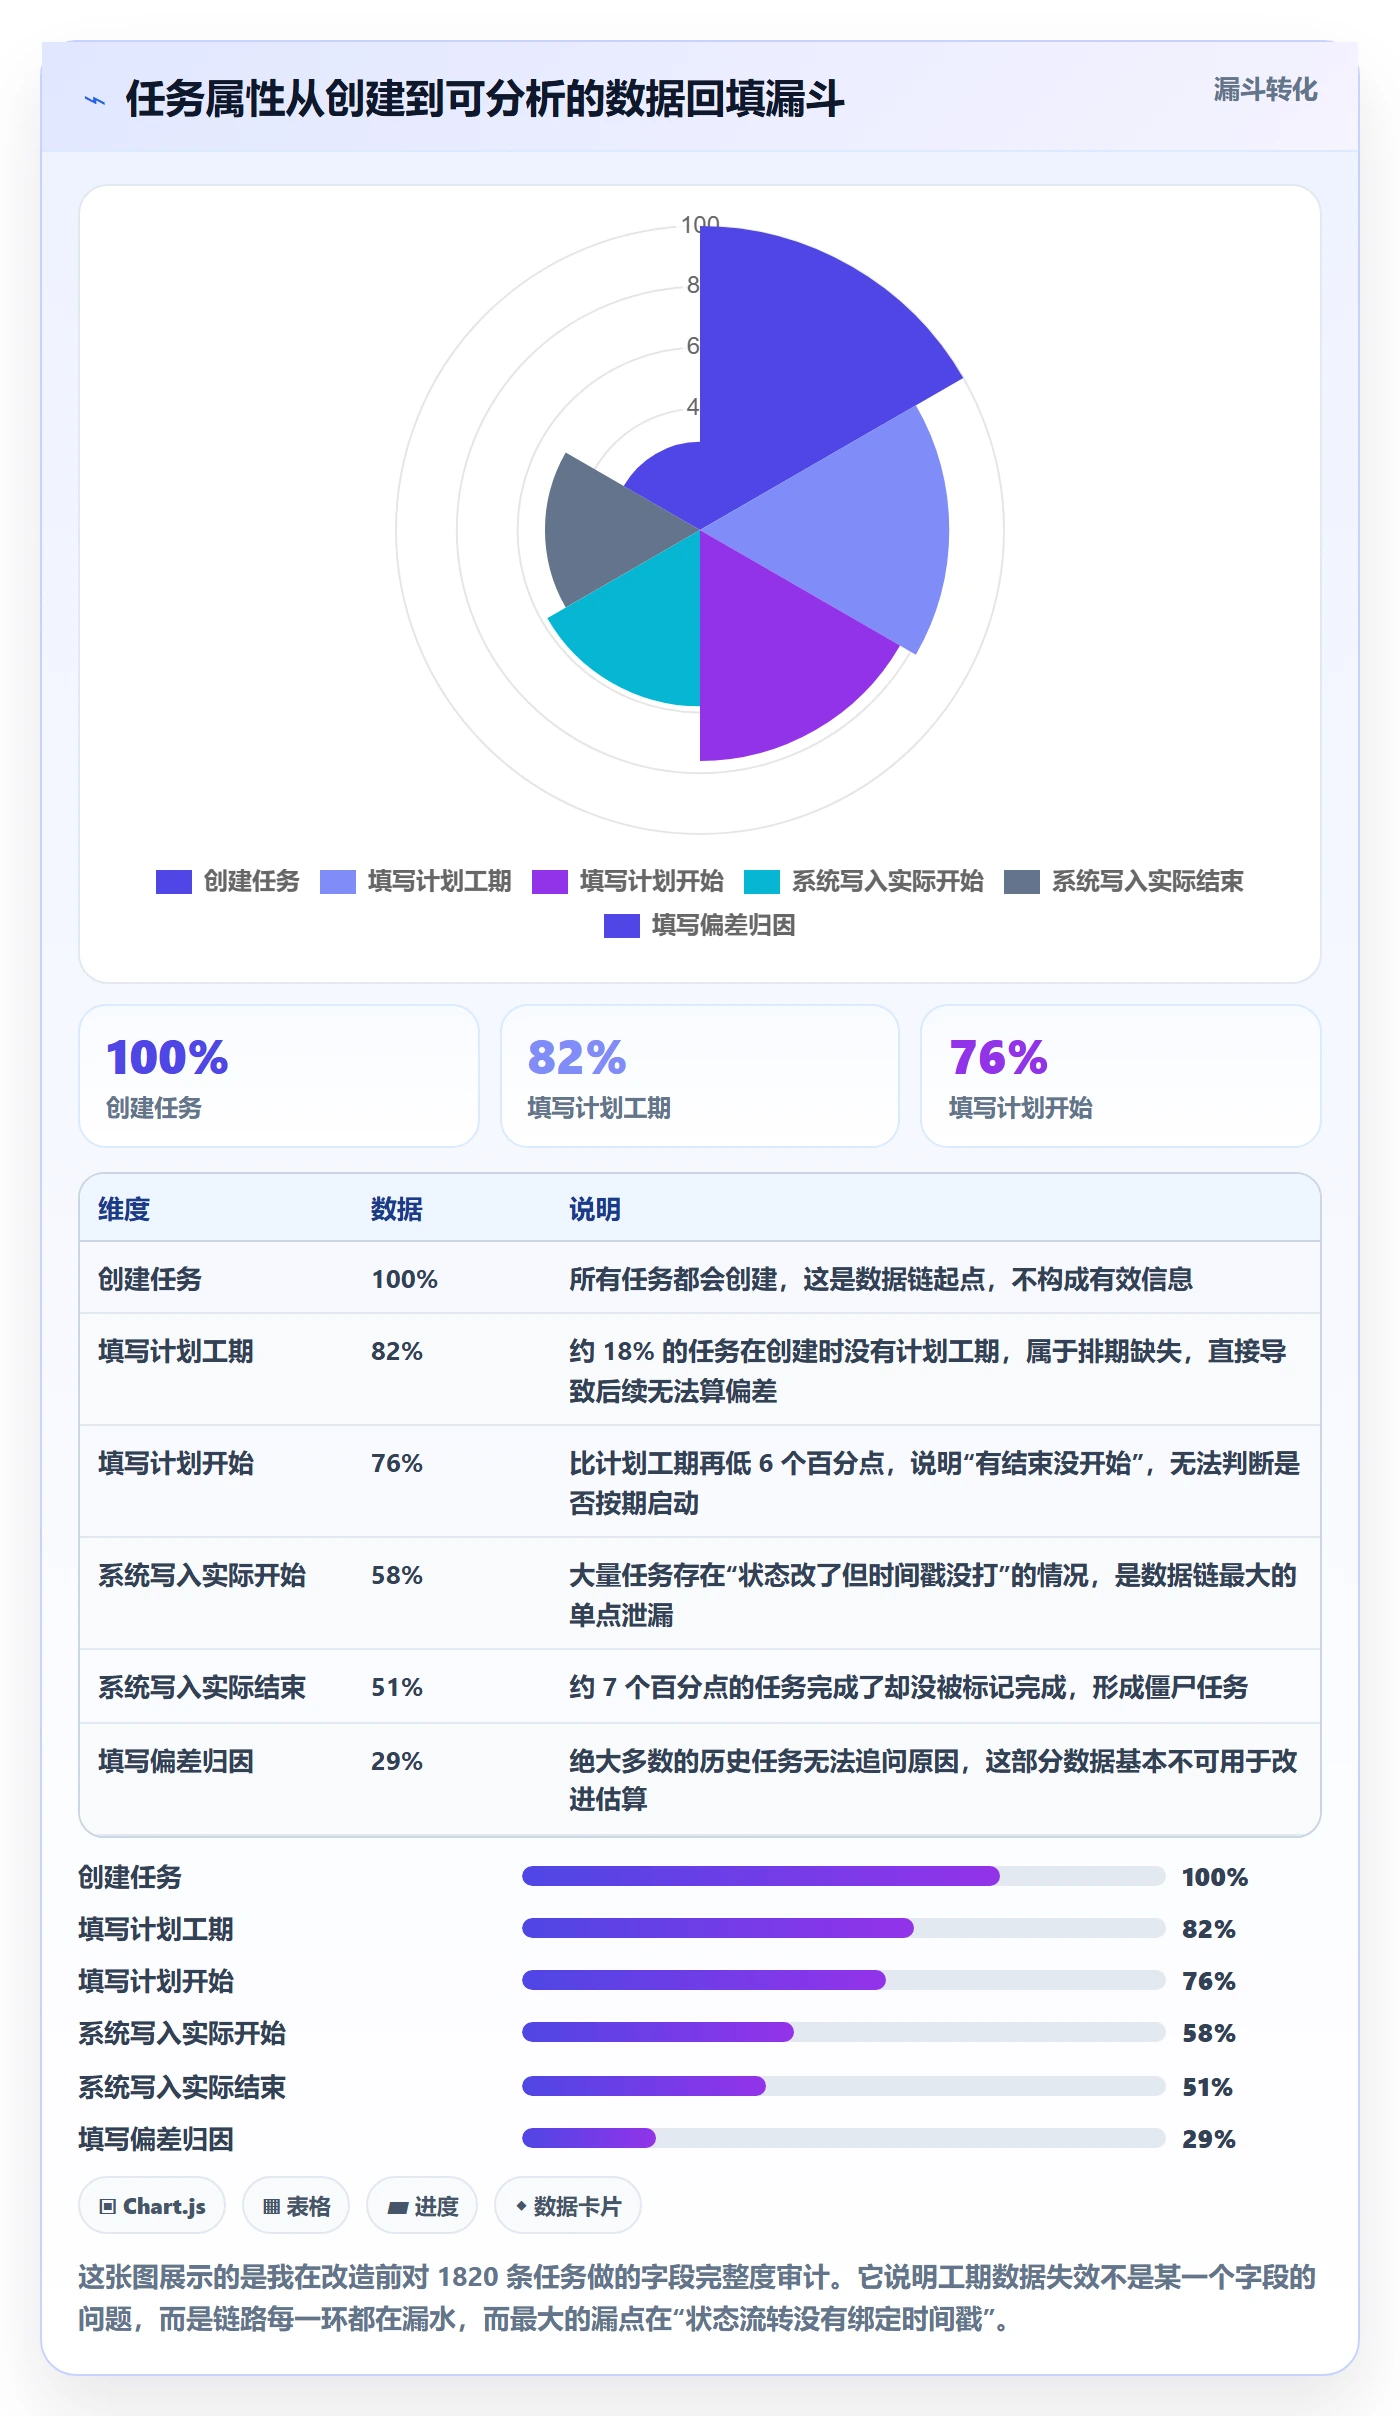This screenshot has height=2416, width=1400.
Task: Toggle the 填写计划工期 legend swatch
Action: [x=337, y=882]
